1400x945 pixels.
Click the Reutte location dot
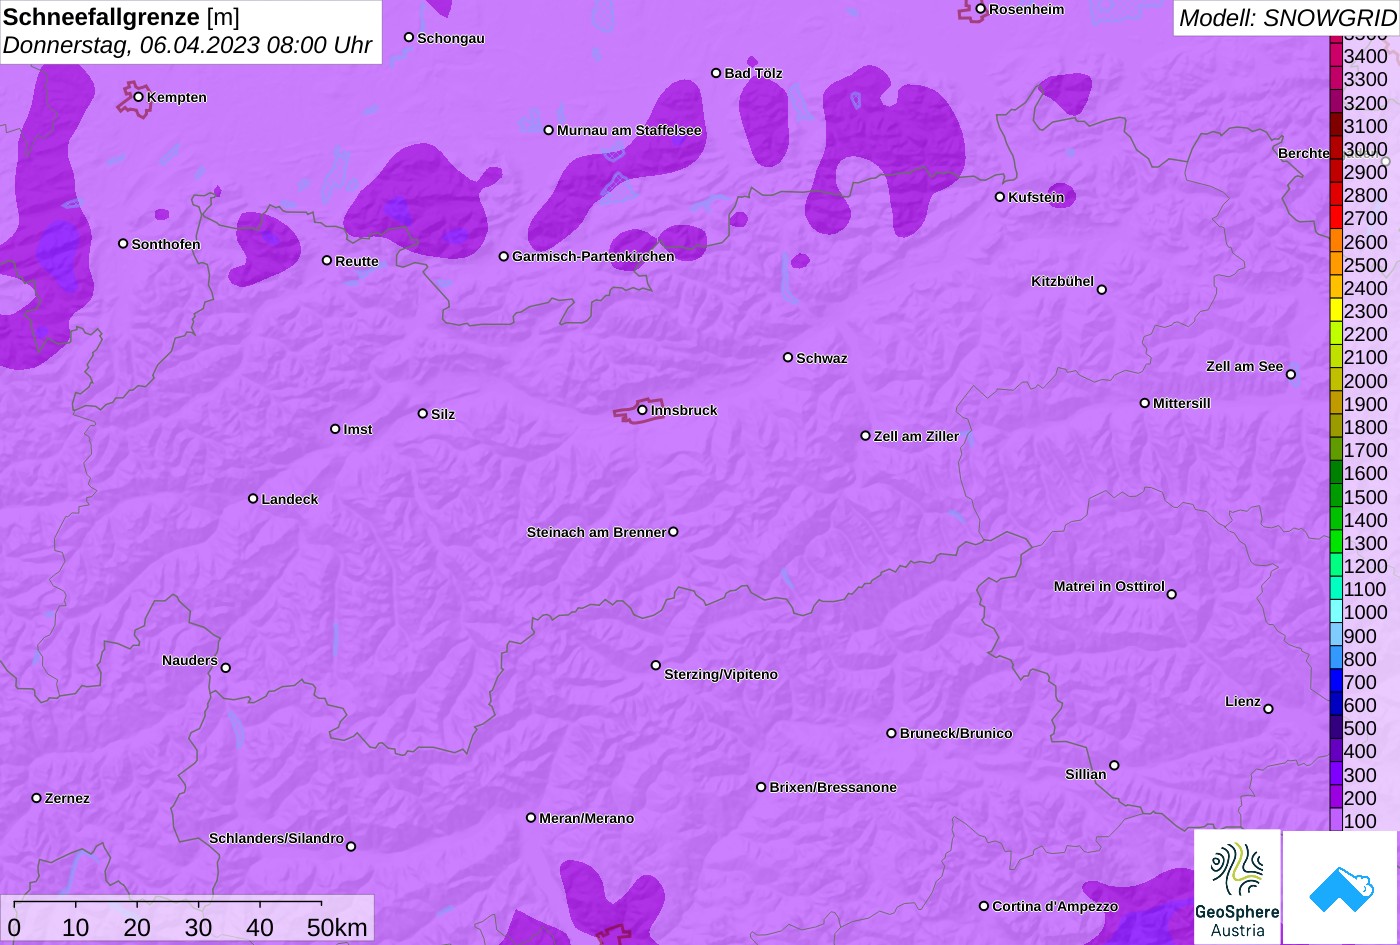[x=327, y=261]
